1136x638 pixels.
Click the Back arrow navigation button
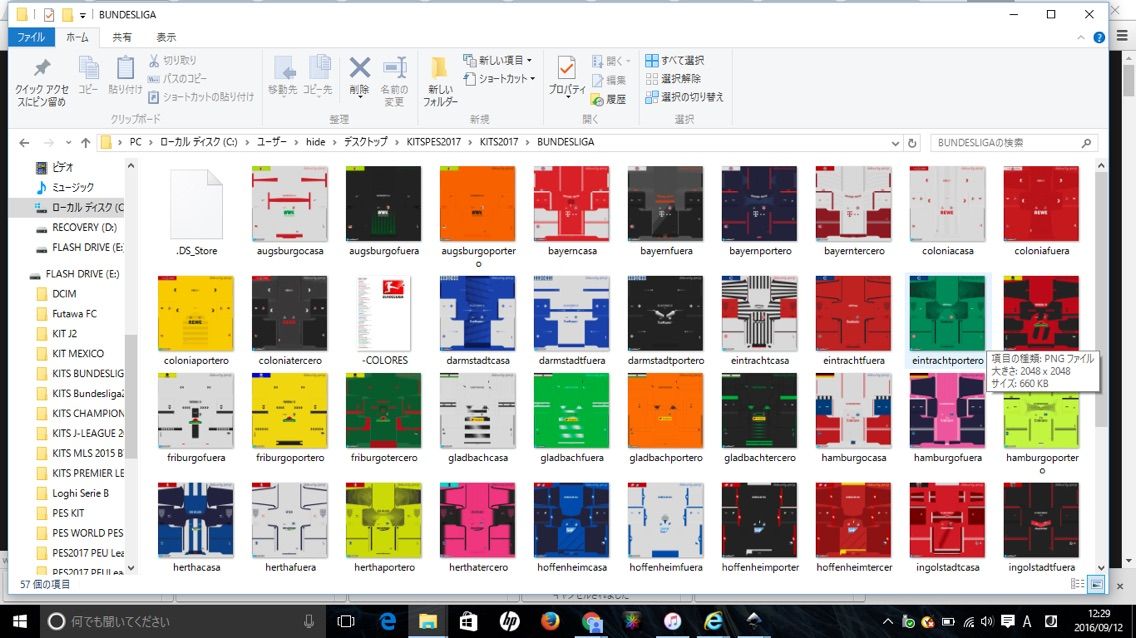(x=24, y=143)
